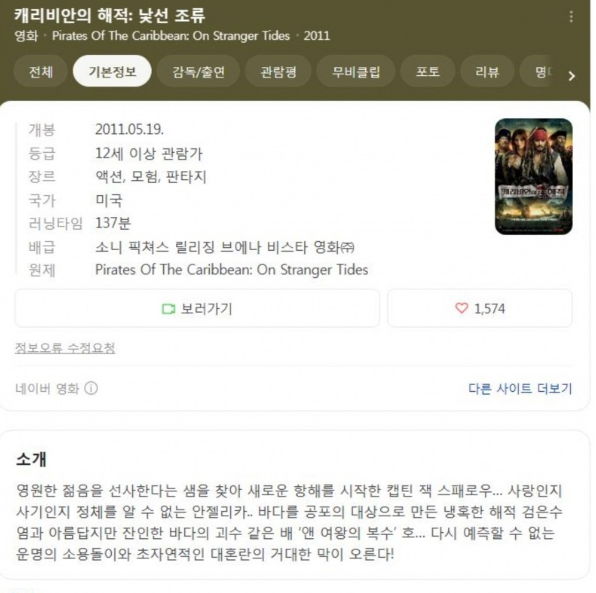Click the info icon beside 네이버 영화
This screenshot has height=593, width=596.
point(91,388)
